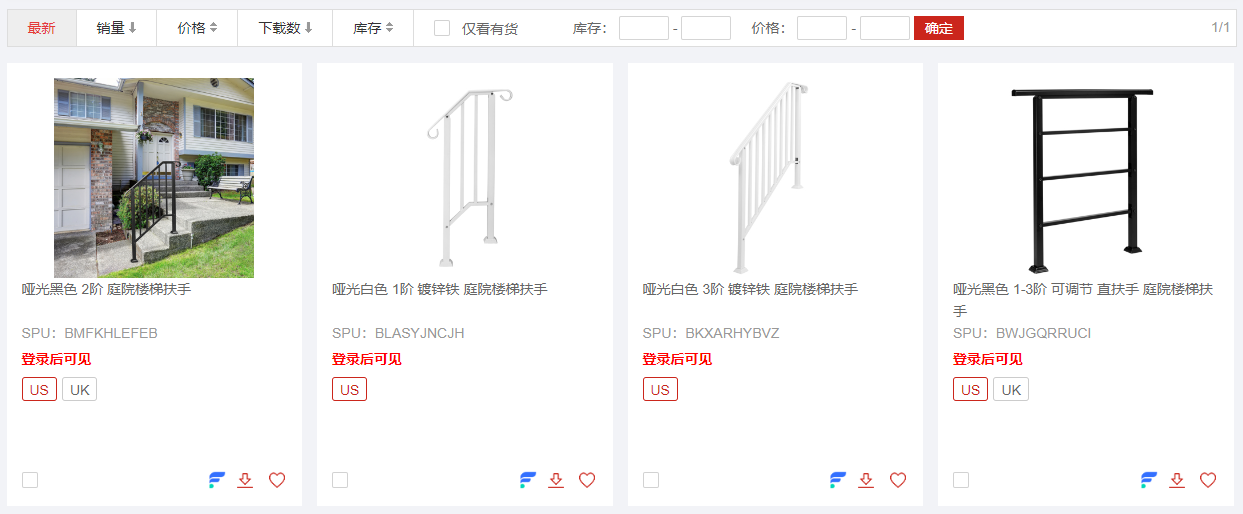
Task: Sort by 下载数 tab
Action: [x=285, y=28]
